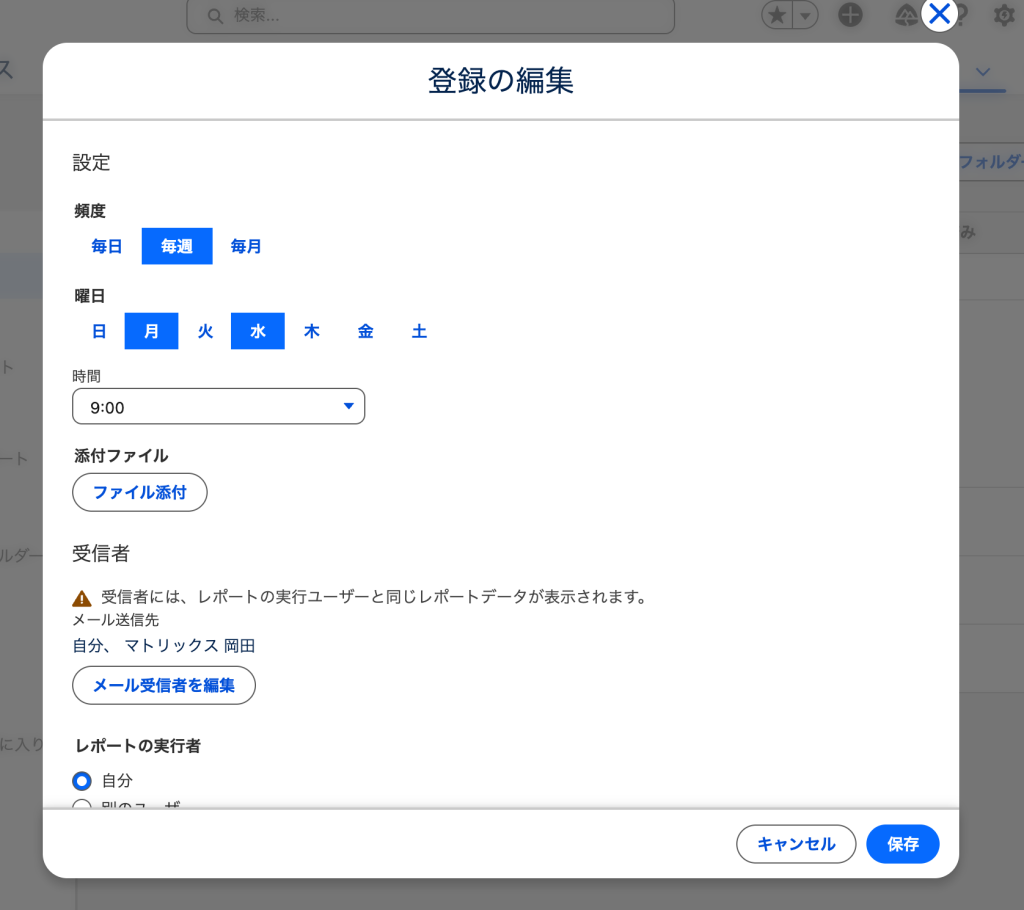Viewport: 1024px width, 910px height.
Task: Click the 保存 button
Action: point(902,844)
